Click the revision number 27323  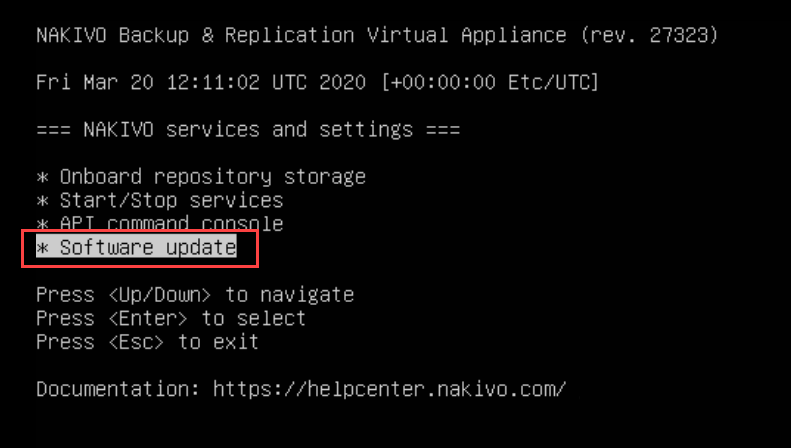678,35
